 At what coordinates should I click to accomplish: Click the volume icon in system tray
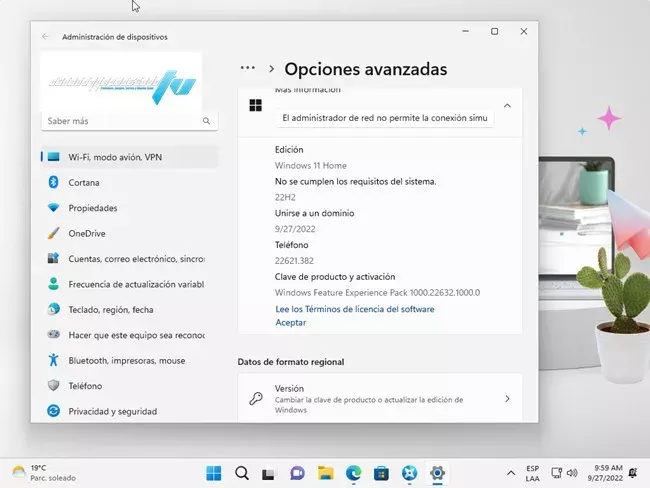(x=572, y=473)
